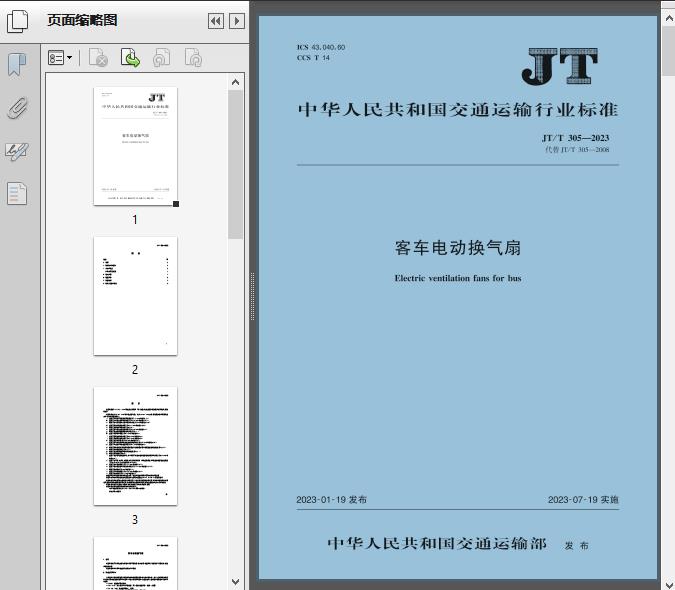Click the 2023-01-19 发布 date
The height and width of the screenshot is (590, 675).
pyautogui.click(x=331, y=500)
